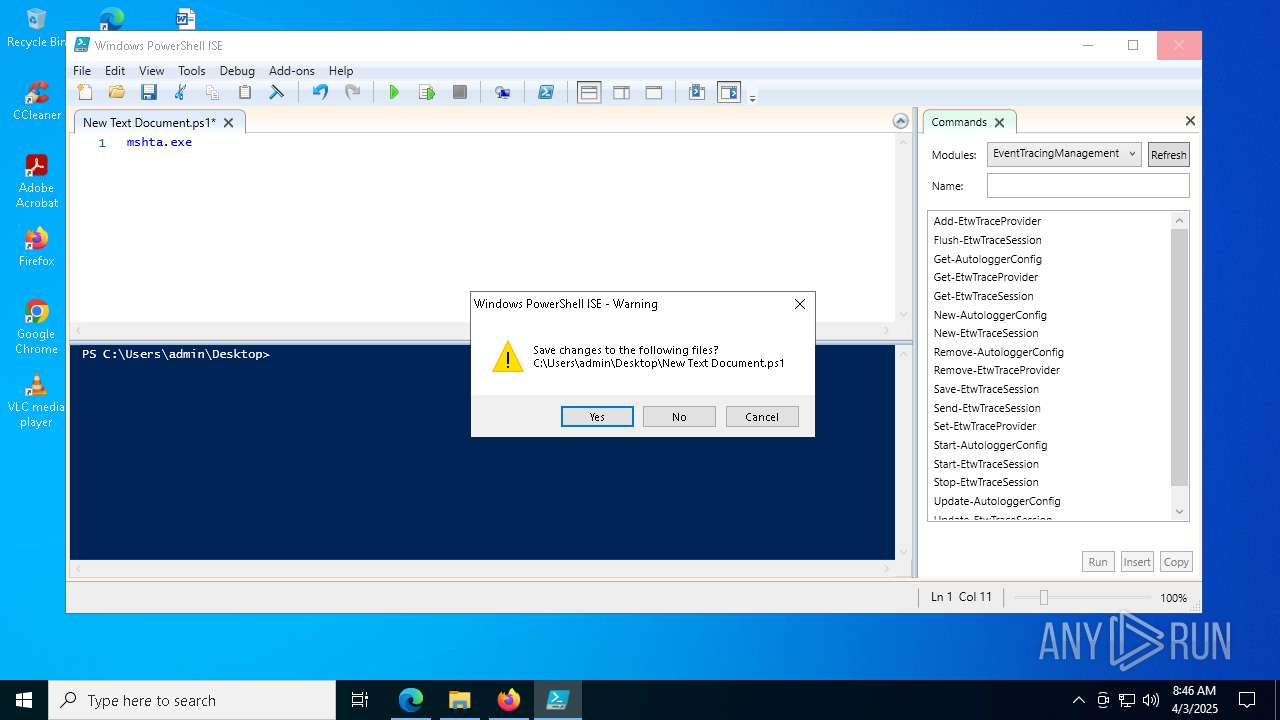Select Save-EtwTraceSession command
The image size is (1280, 720).
985,389
